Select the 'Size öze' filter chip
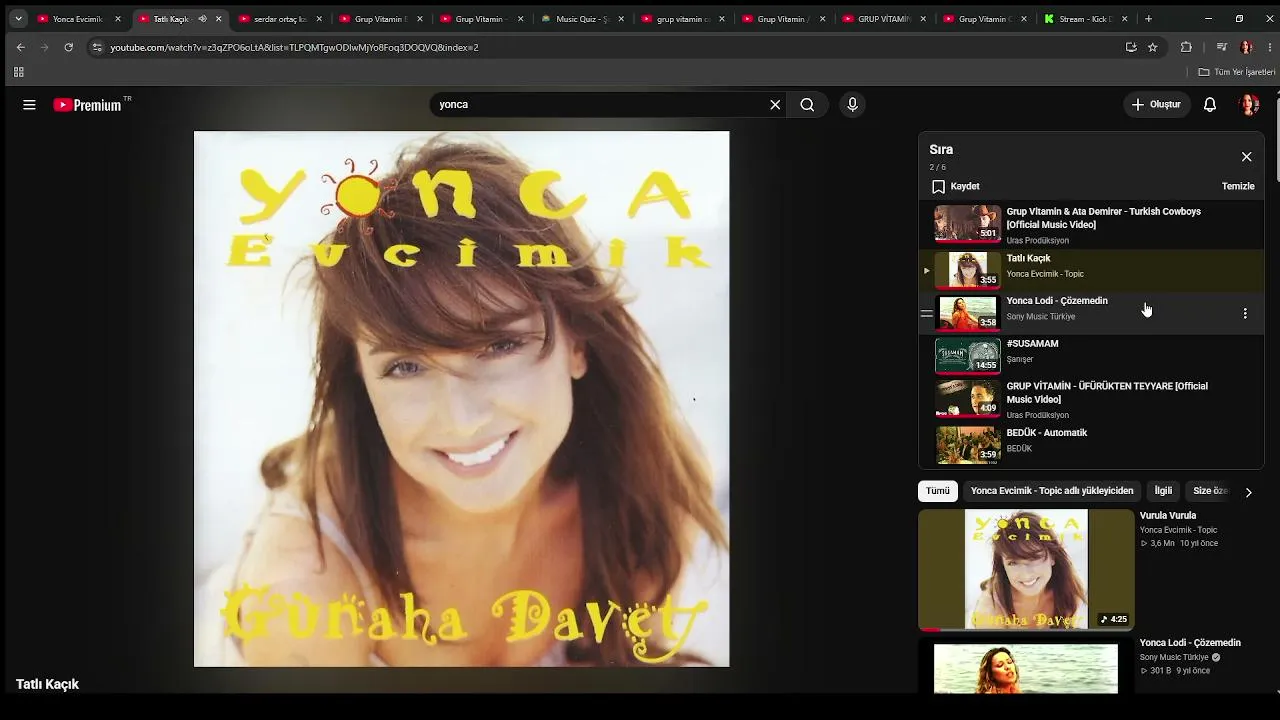1280x720 pixels. [1210, 491]
